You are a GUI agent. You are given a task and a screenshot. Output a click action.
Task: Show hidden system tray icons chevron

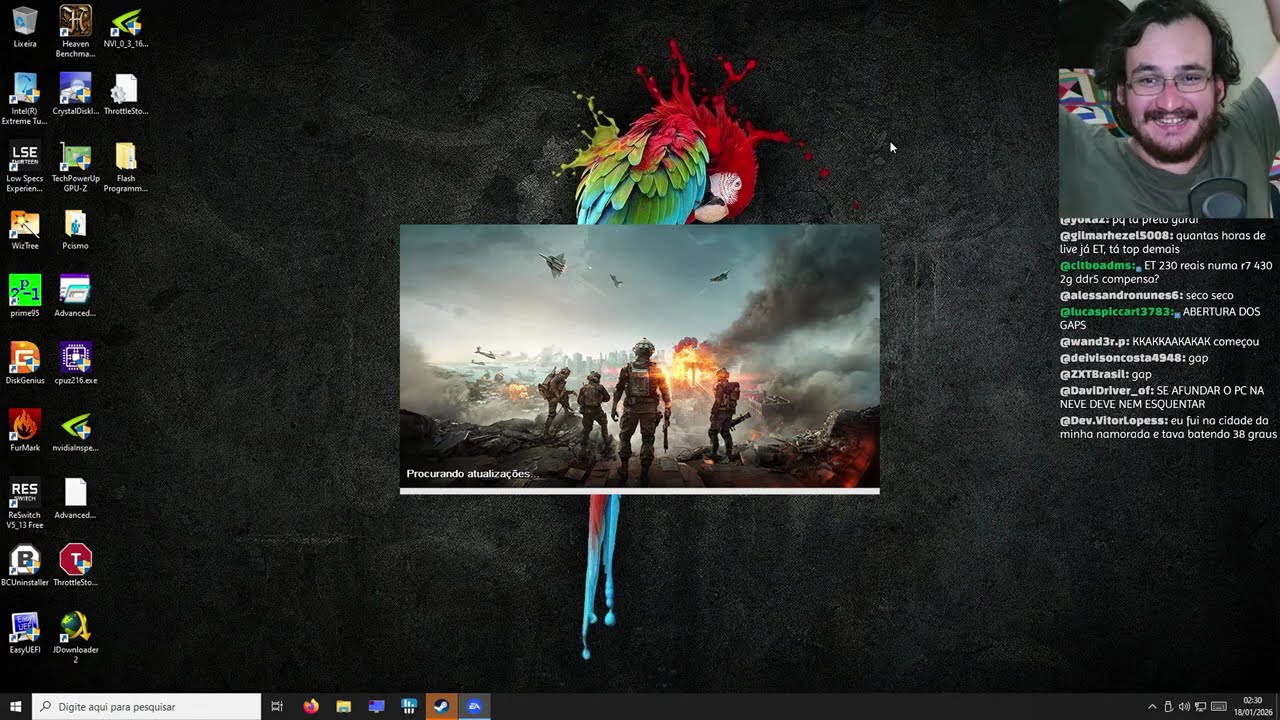[x=1152, y=707]
